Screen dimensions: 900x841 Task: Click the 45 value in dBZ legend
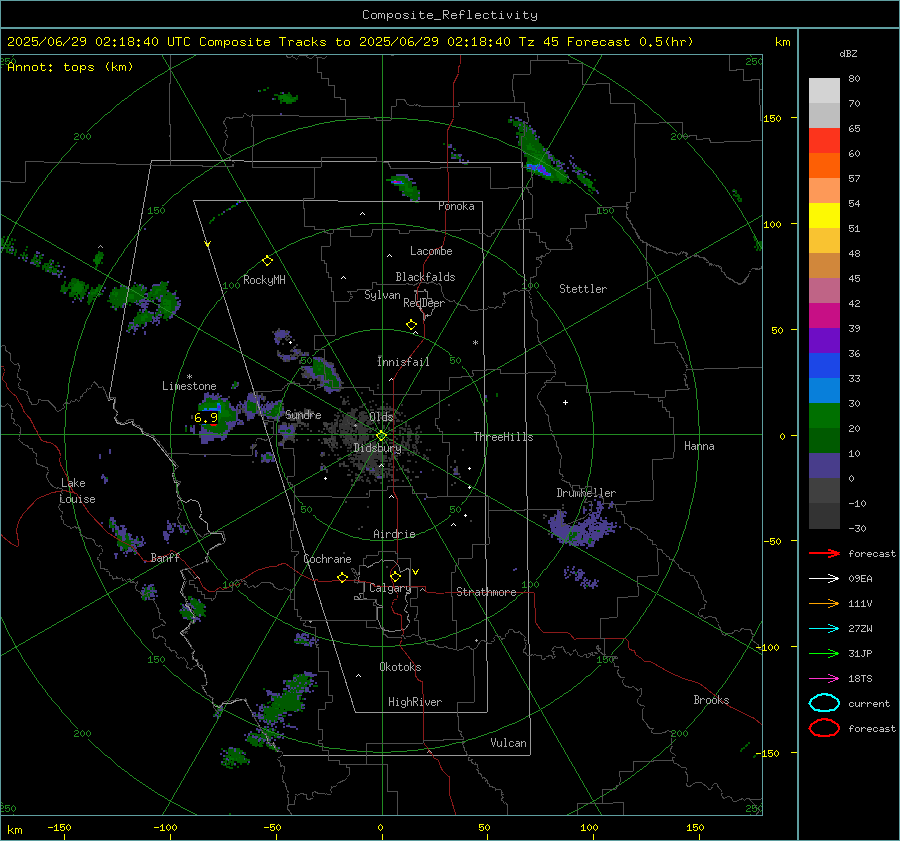point(854,278)
